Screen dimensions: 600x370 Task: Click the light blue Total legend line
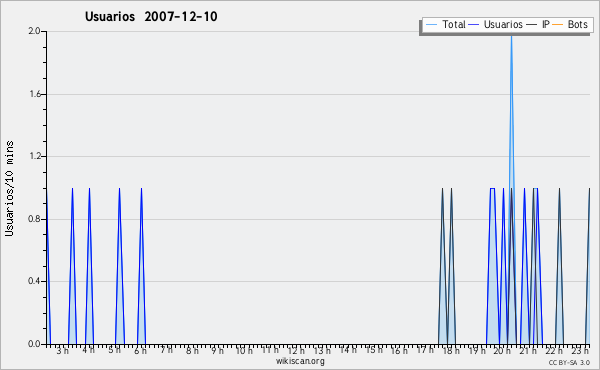click(x=431, y=25)
